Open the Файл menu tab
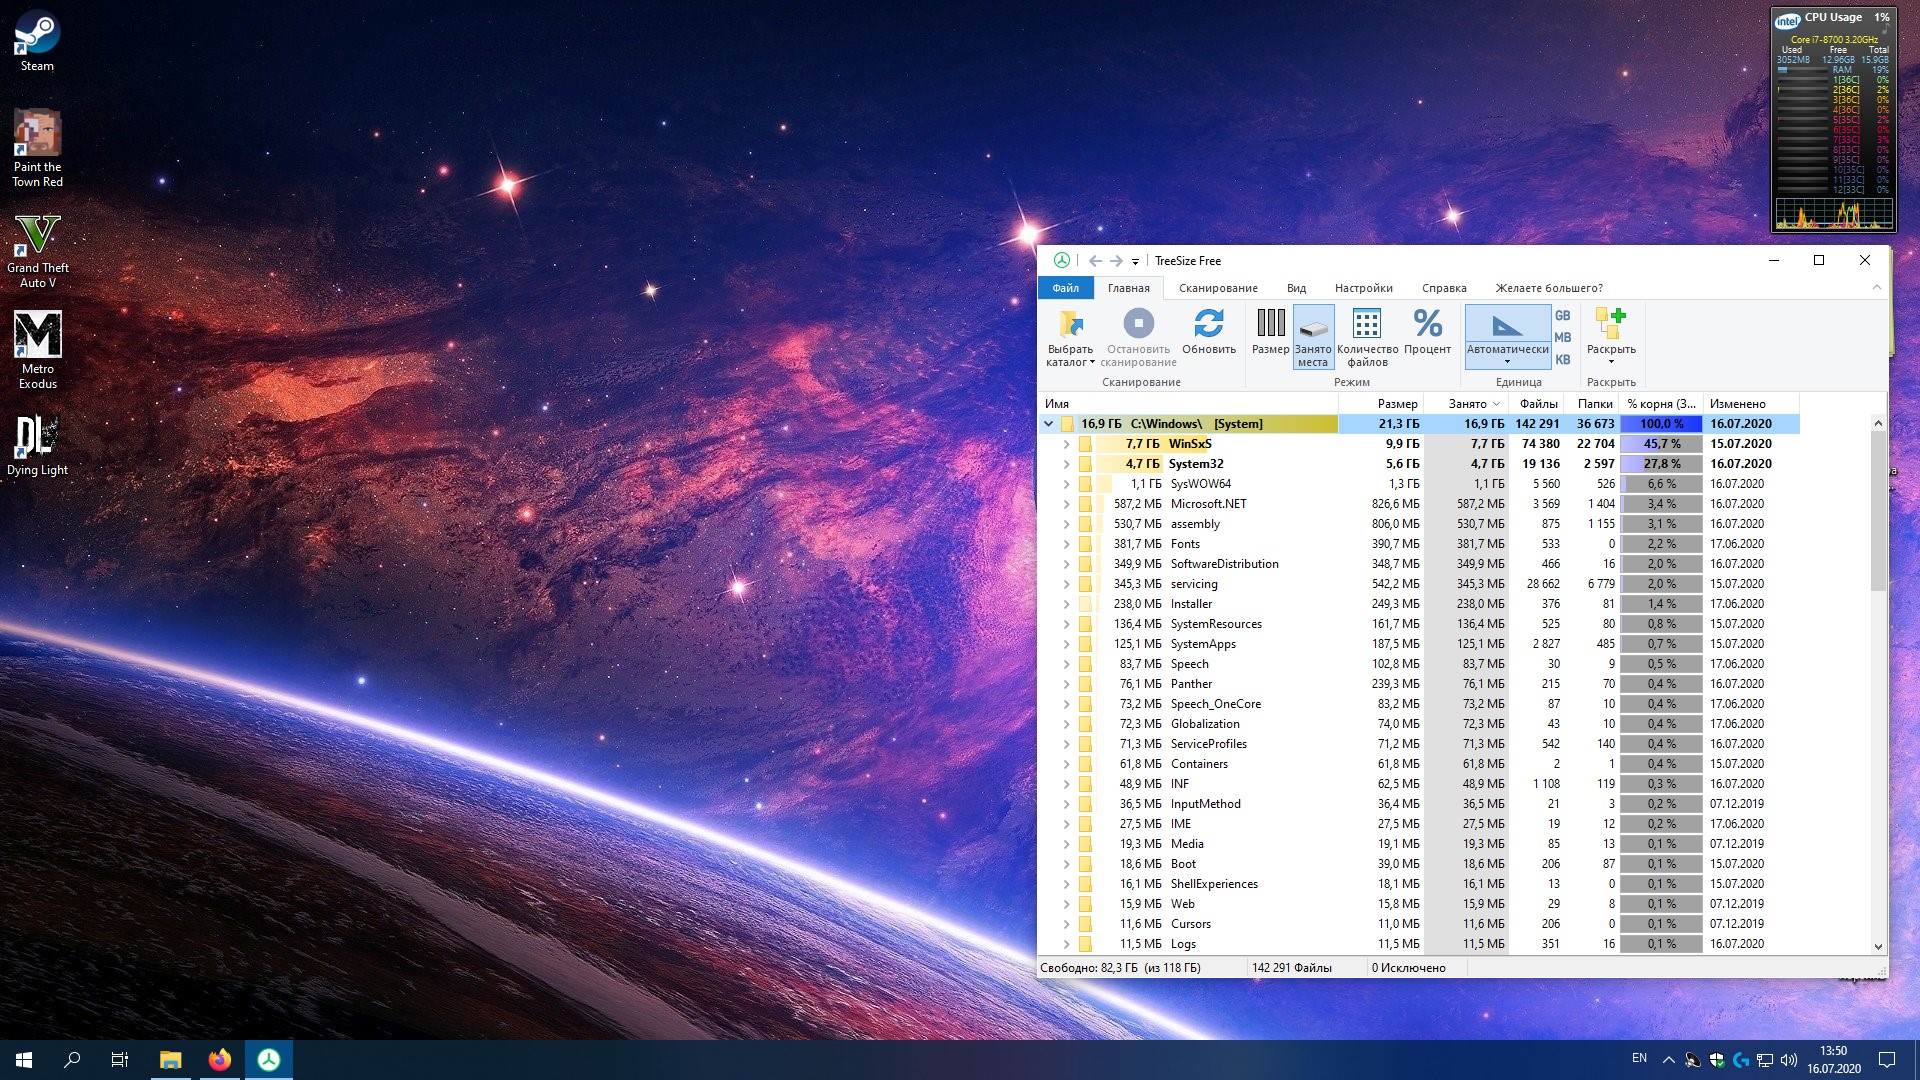 [1065, 288]
